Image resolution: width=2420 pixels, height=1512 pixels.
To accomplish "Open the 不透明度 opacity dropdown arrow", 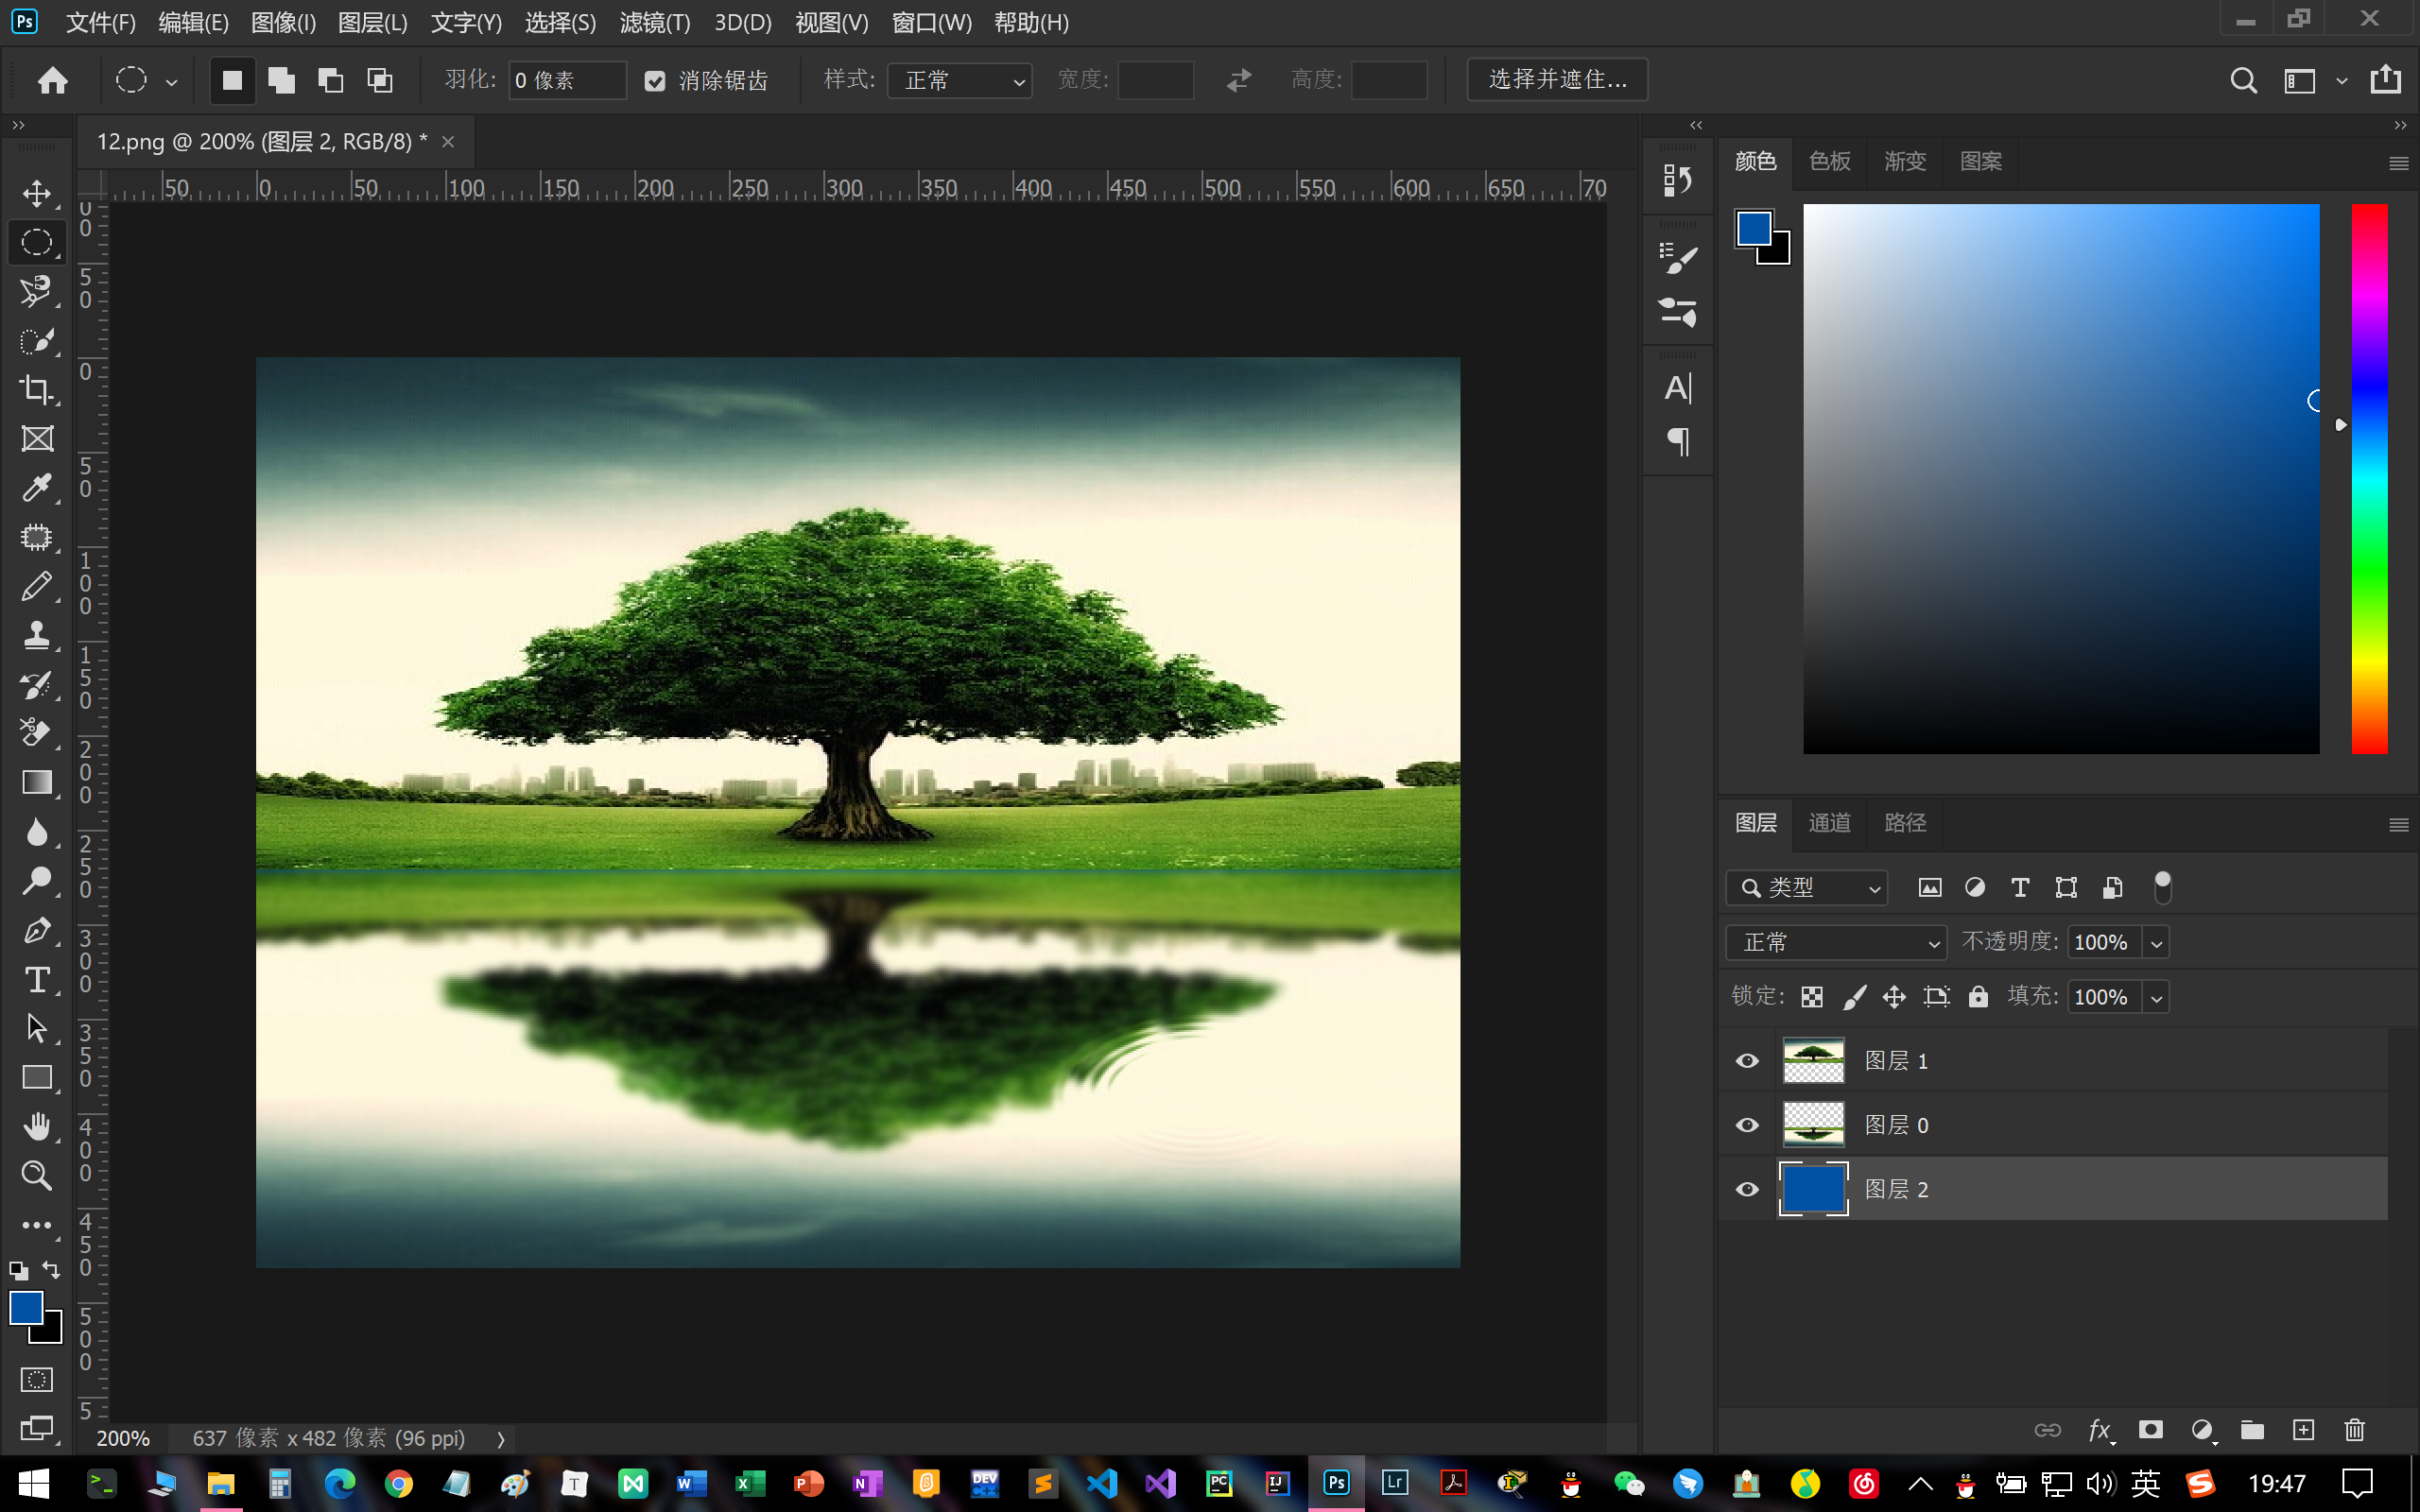I will 2156,943.
